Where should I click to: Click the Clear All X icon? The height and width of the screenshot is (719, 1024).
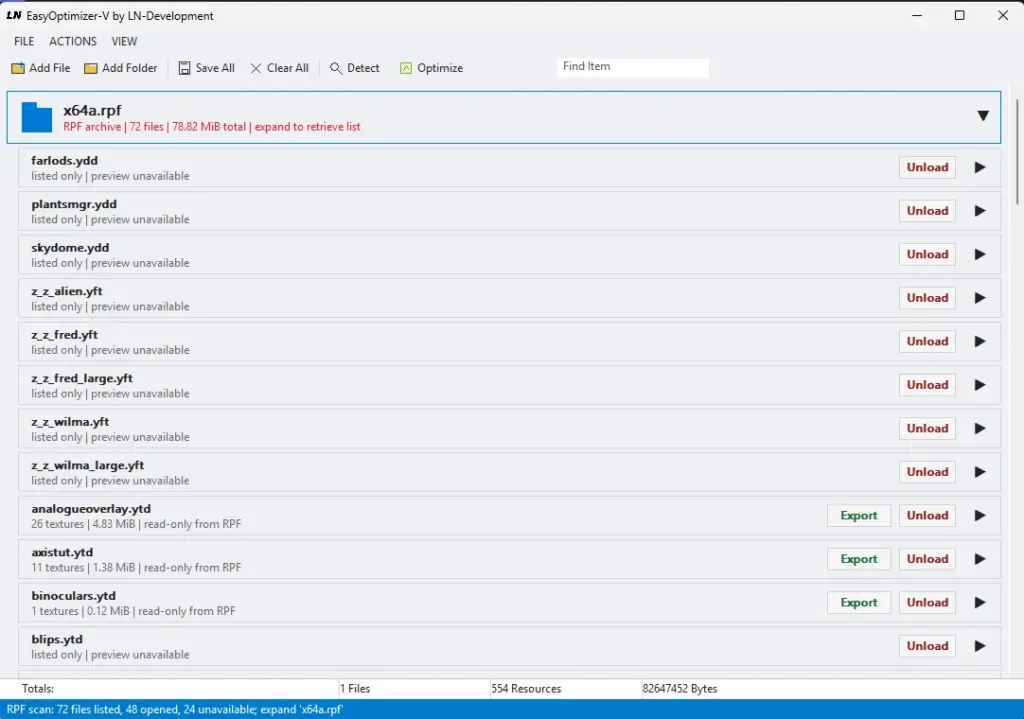point(256,68)
